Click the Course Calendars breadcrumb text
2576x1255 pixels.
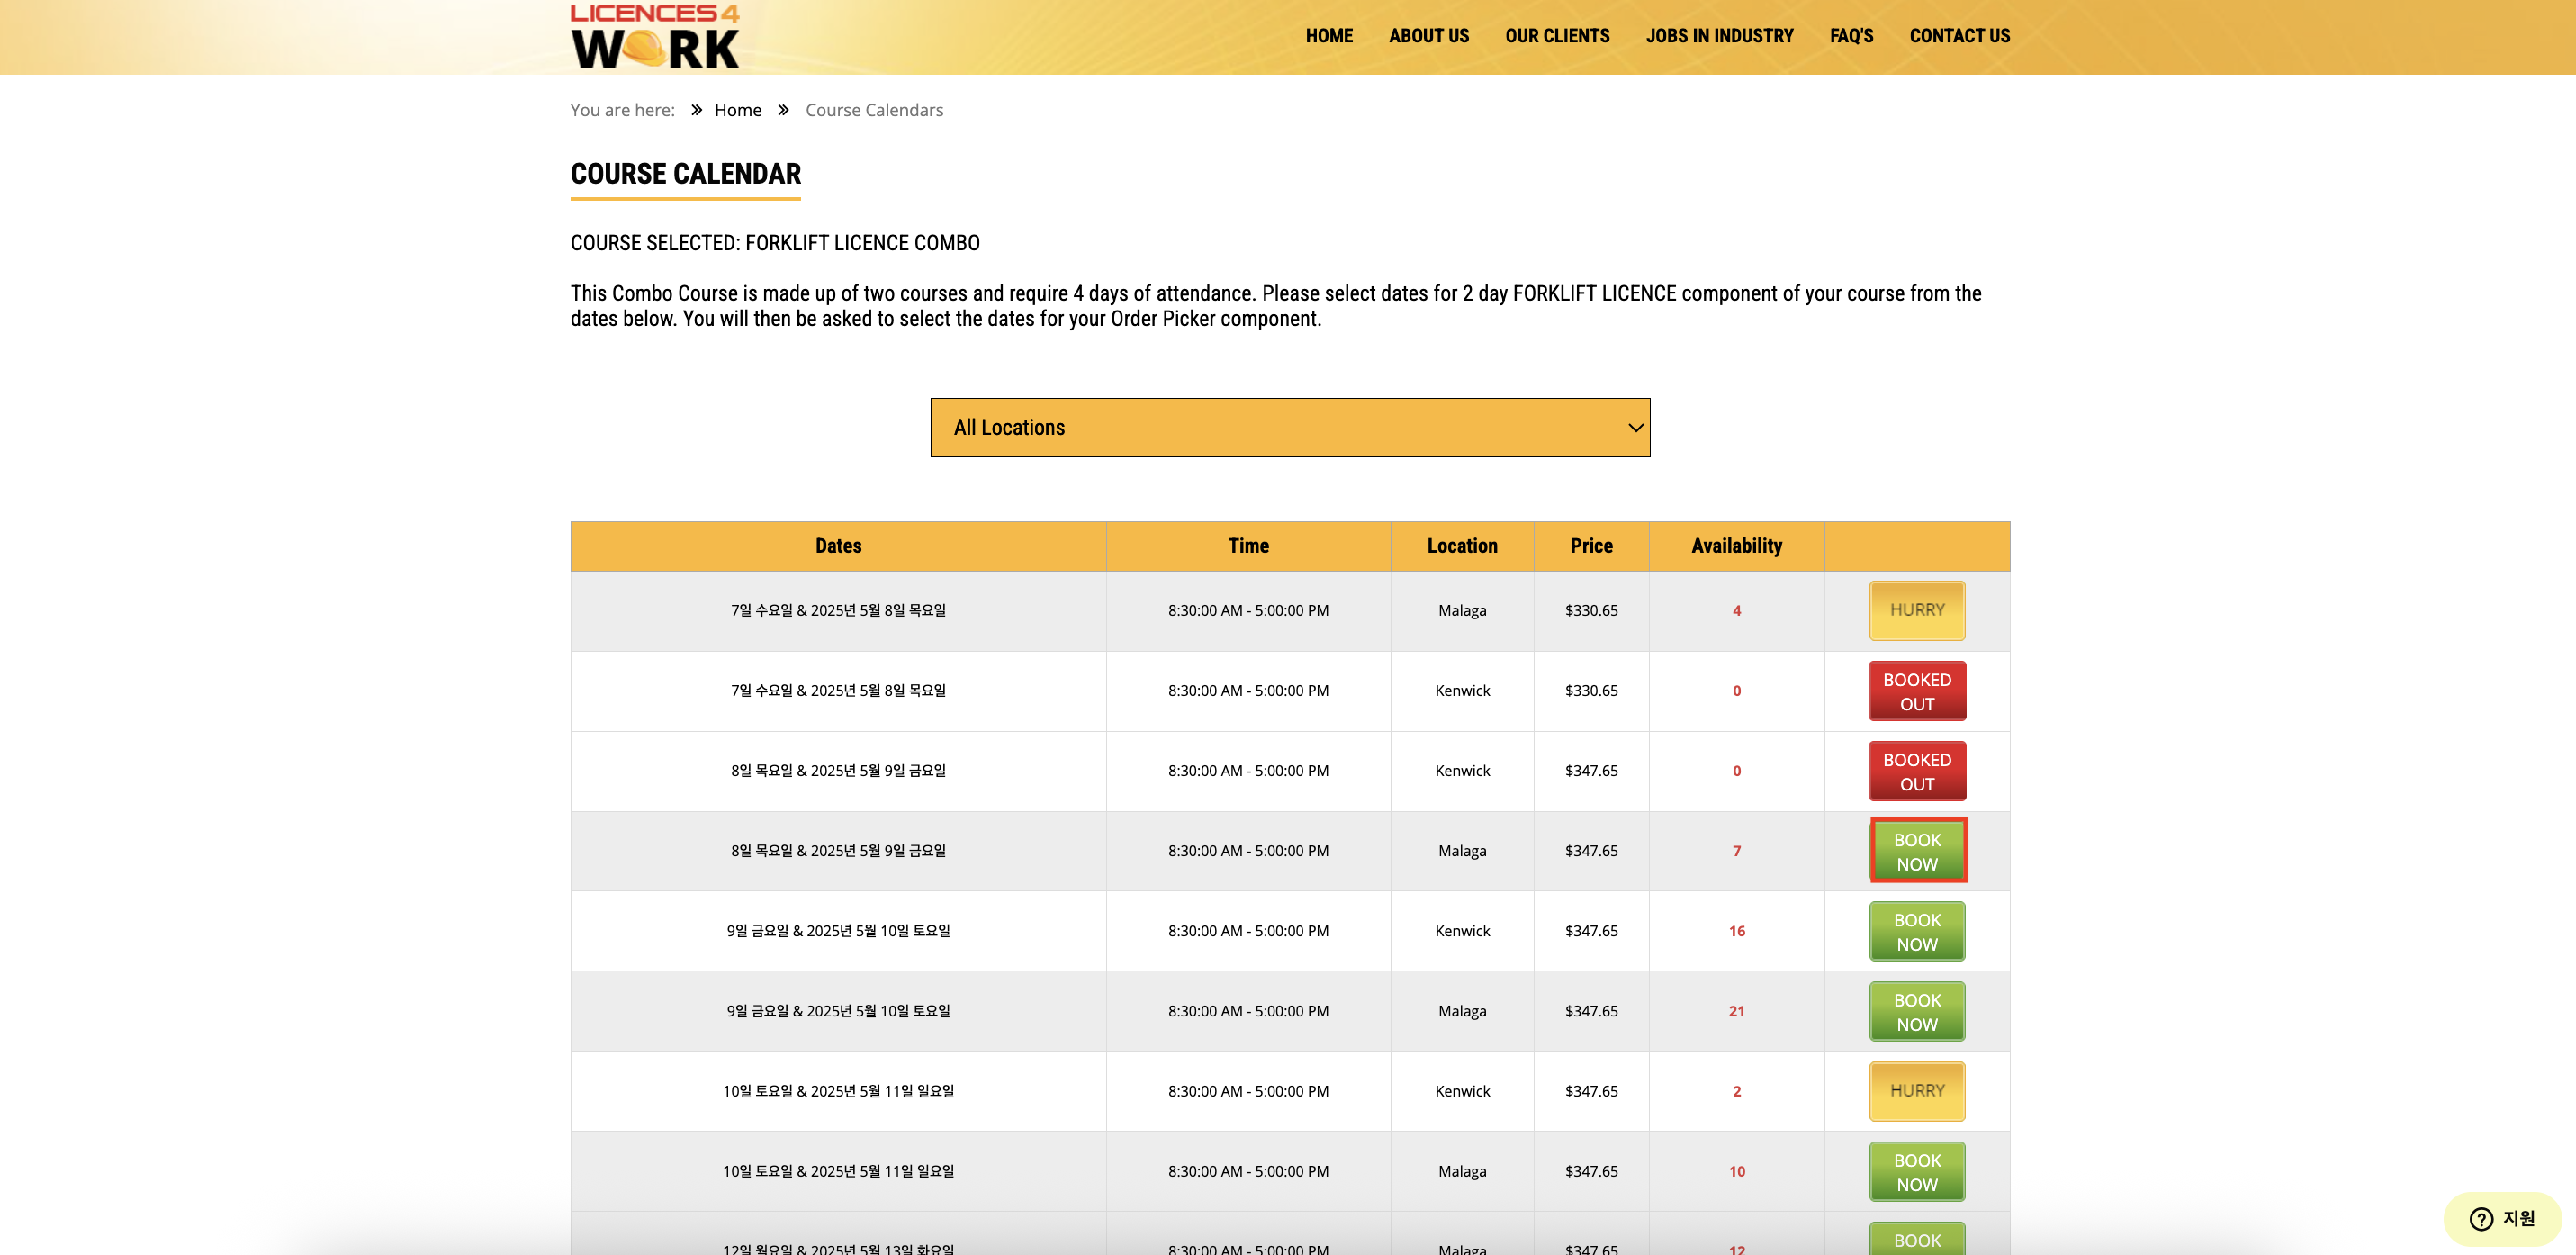[x=873, y=110]
